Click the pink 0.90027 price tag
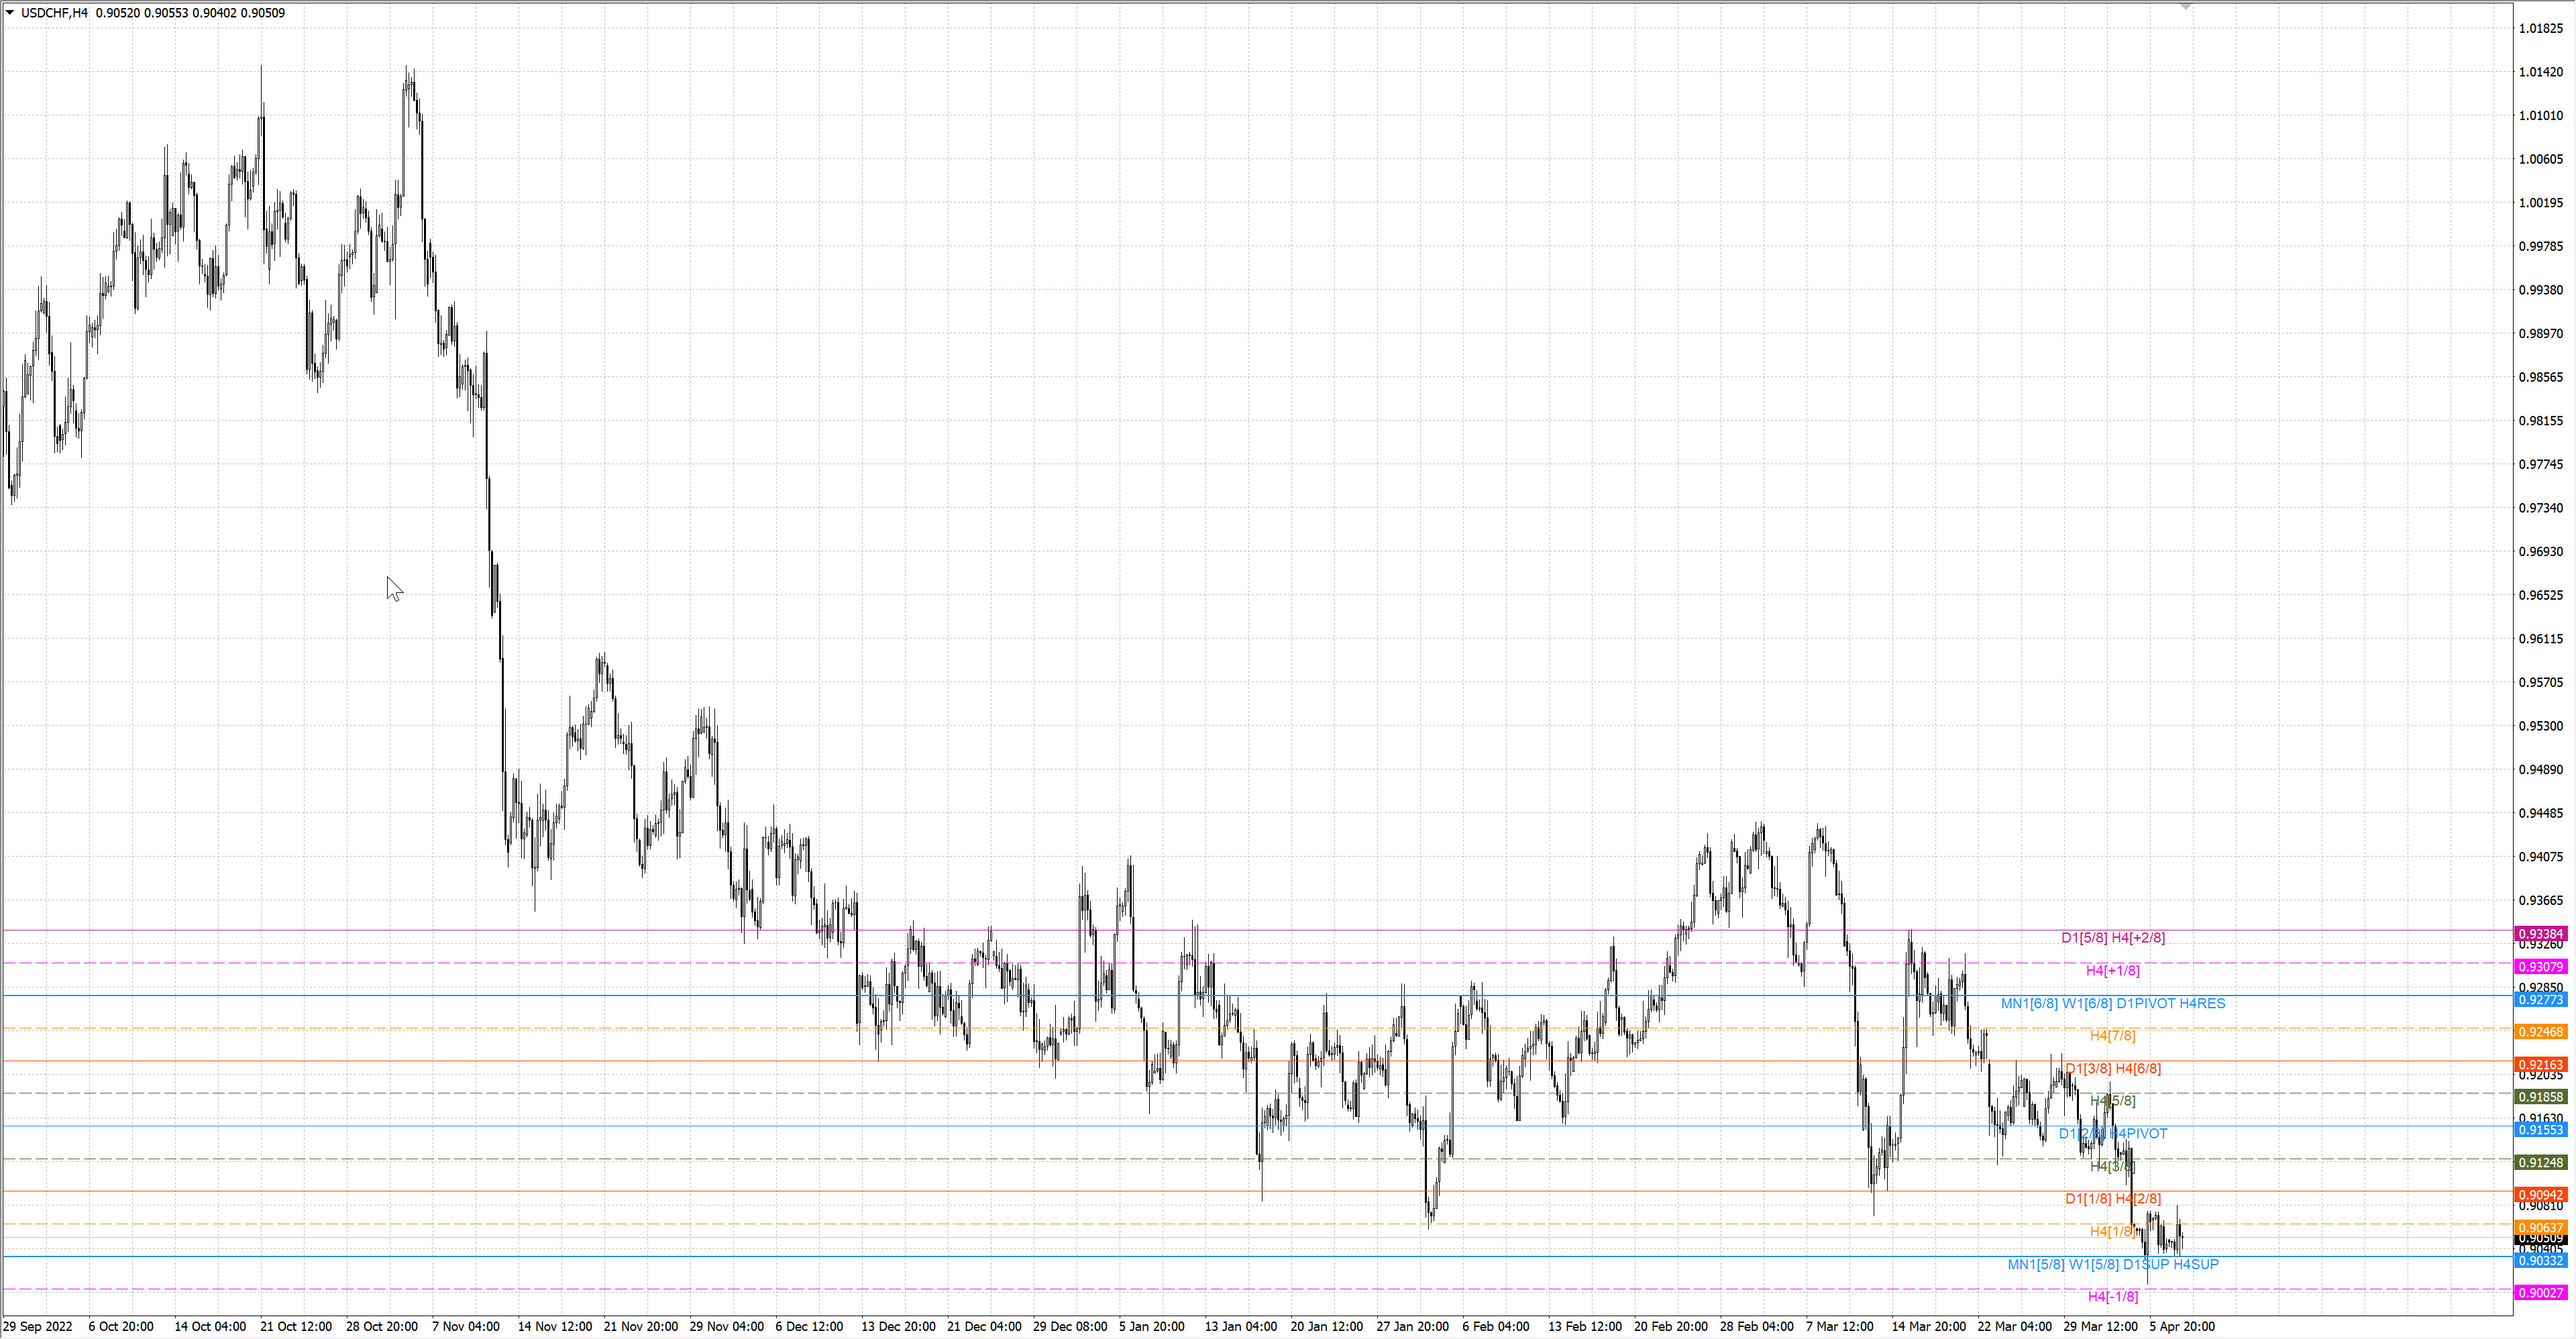Viewport: 2576px width, 1339px height. 2540,1292
